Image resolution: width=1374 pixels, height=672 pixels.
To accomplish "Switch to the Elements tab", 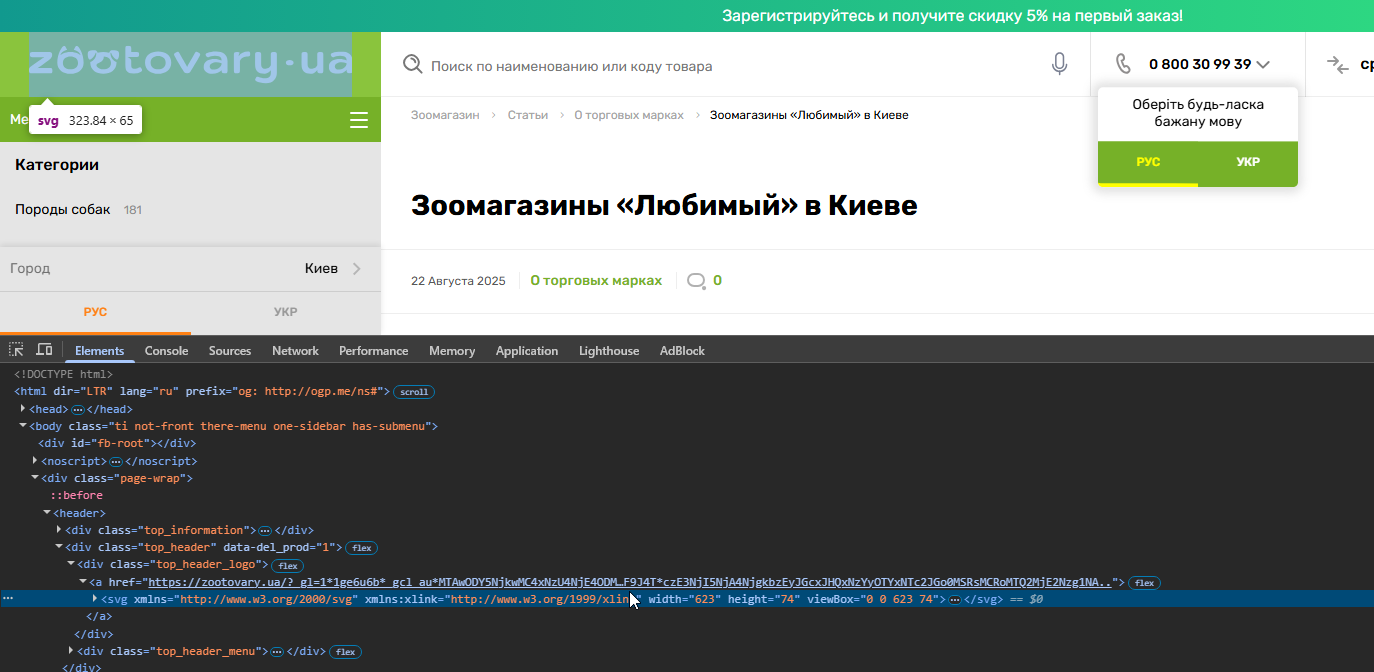I will click(99, 351).
